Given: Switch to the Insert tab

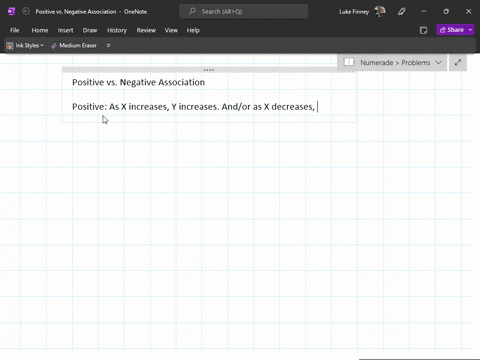Looking at the screenshot, I should 65,30.
